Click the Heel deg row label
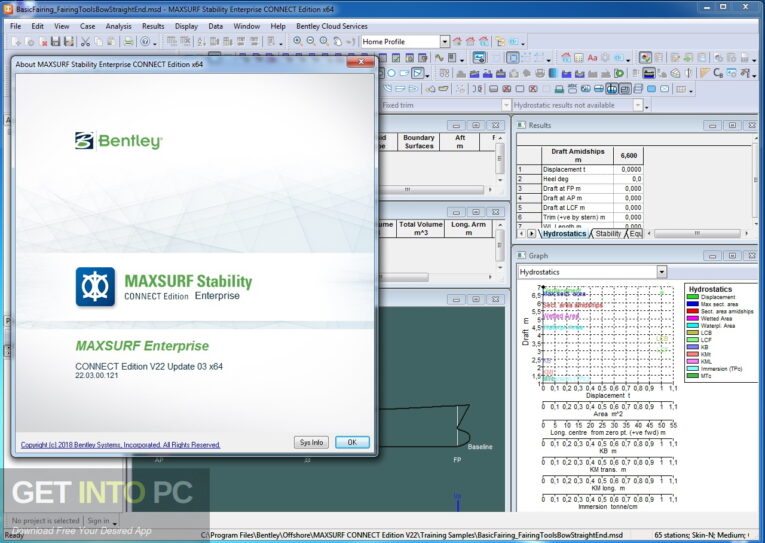The height and width of the screenshot is (543, 765). 577,179
